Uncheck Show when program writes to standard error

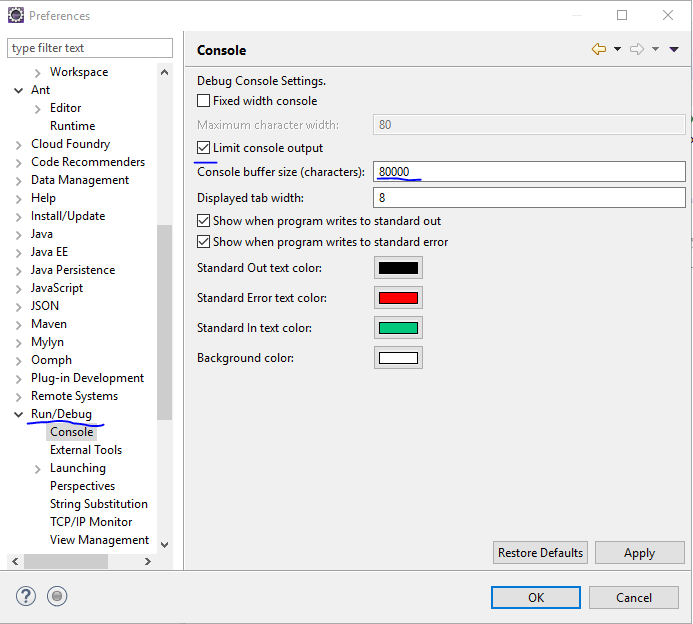(x=204, y=242)
